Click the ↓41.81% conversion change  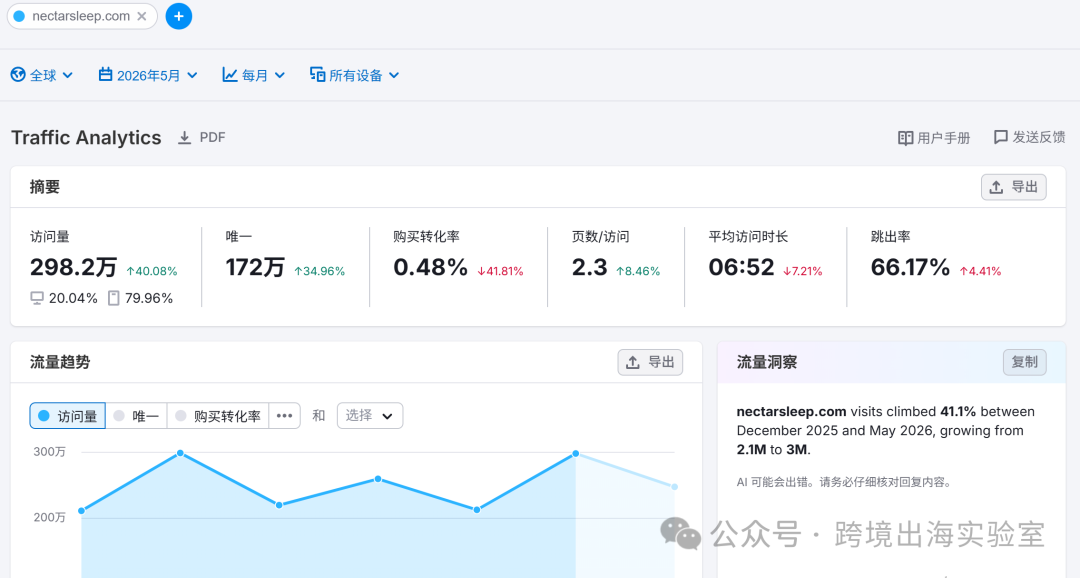500,271
